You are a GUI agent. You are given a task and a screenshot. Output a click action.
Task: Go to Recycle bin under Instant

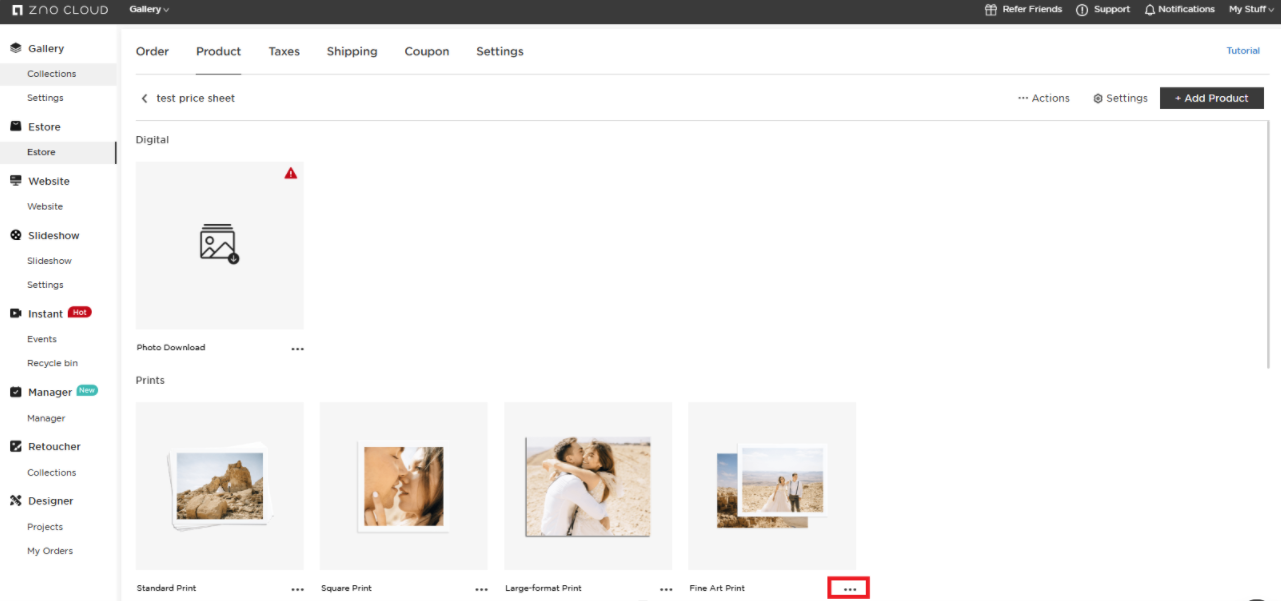point(52,363)
